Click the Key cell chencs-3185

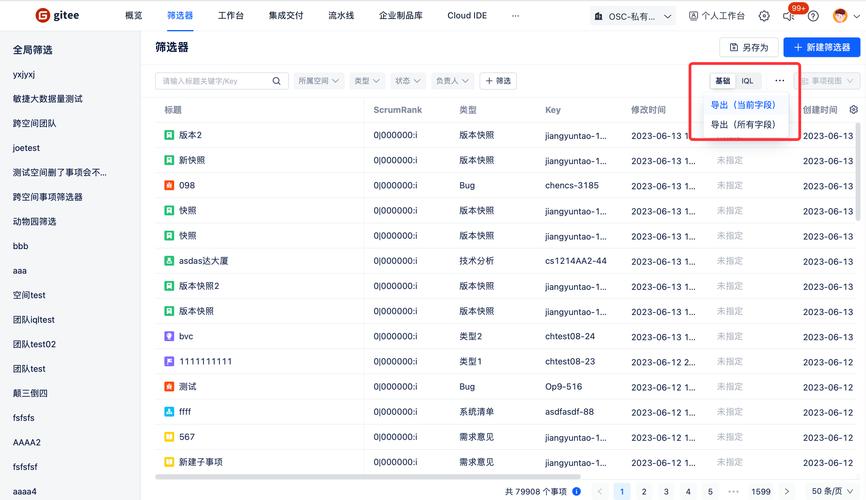click(572, 185)
